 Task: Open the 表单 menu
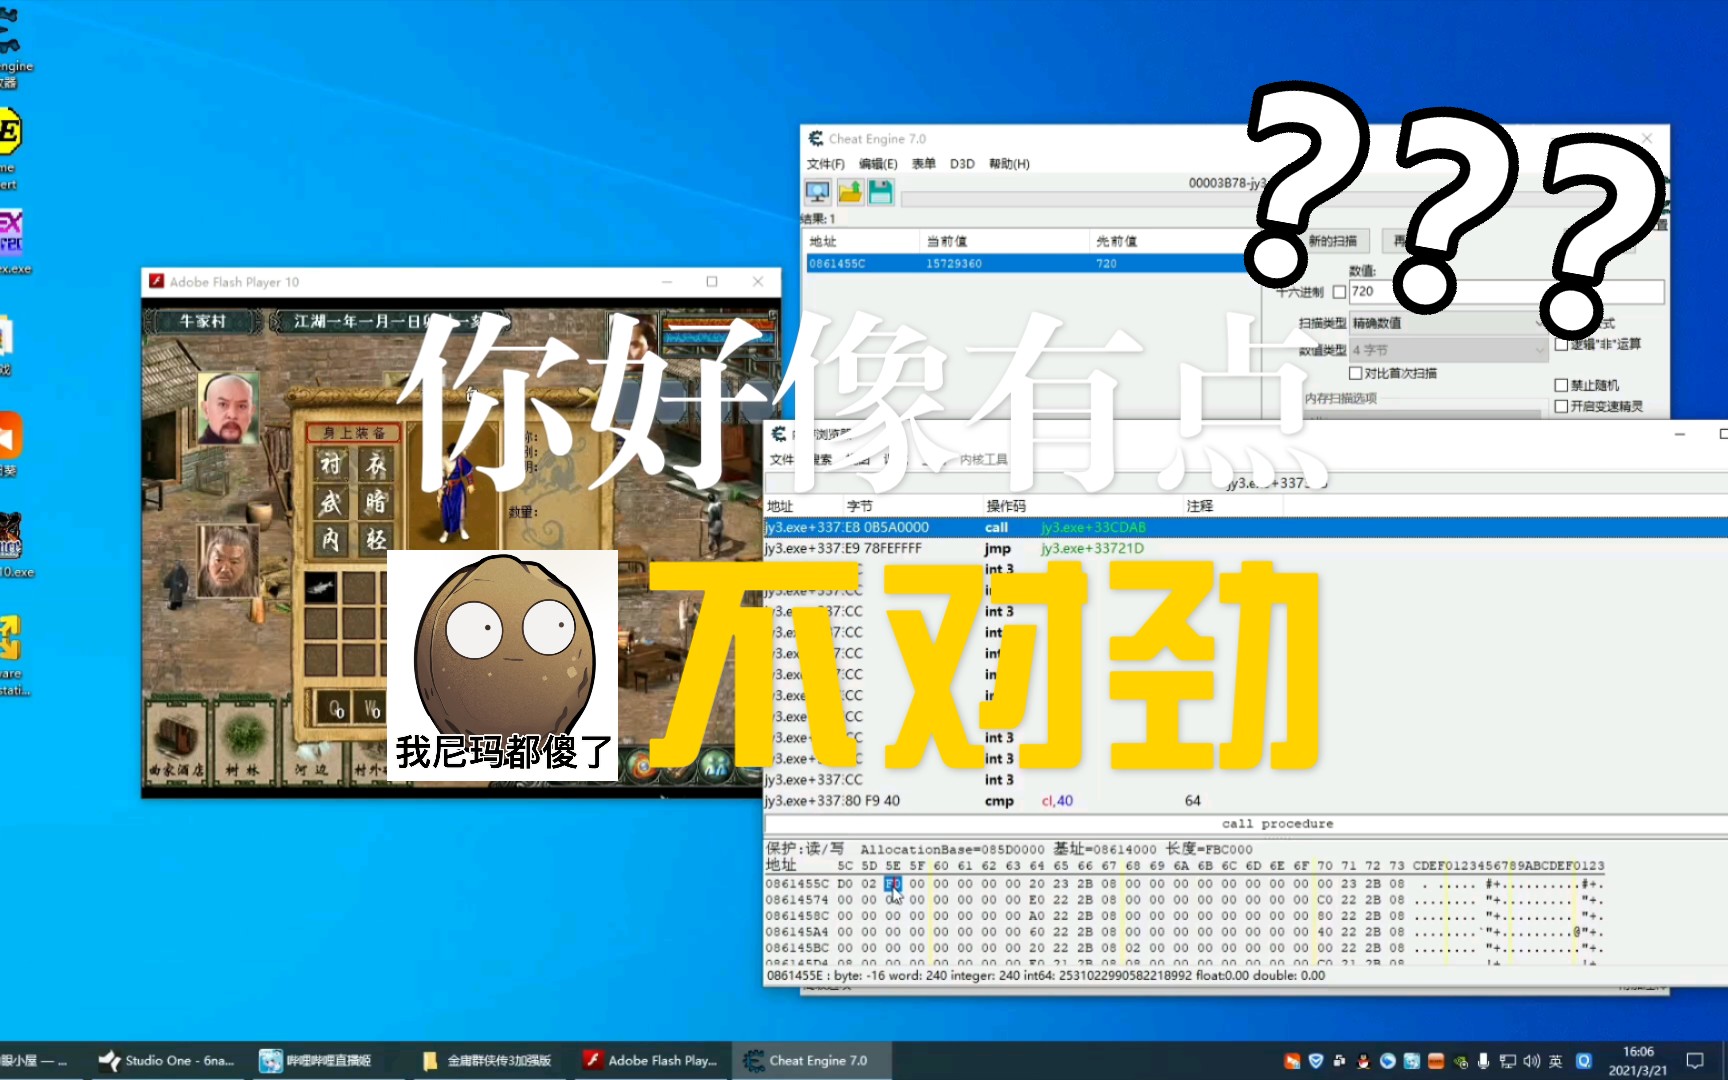[923, 164]
